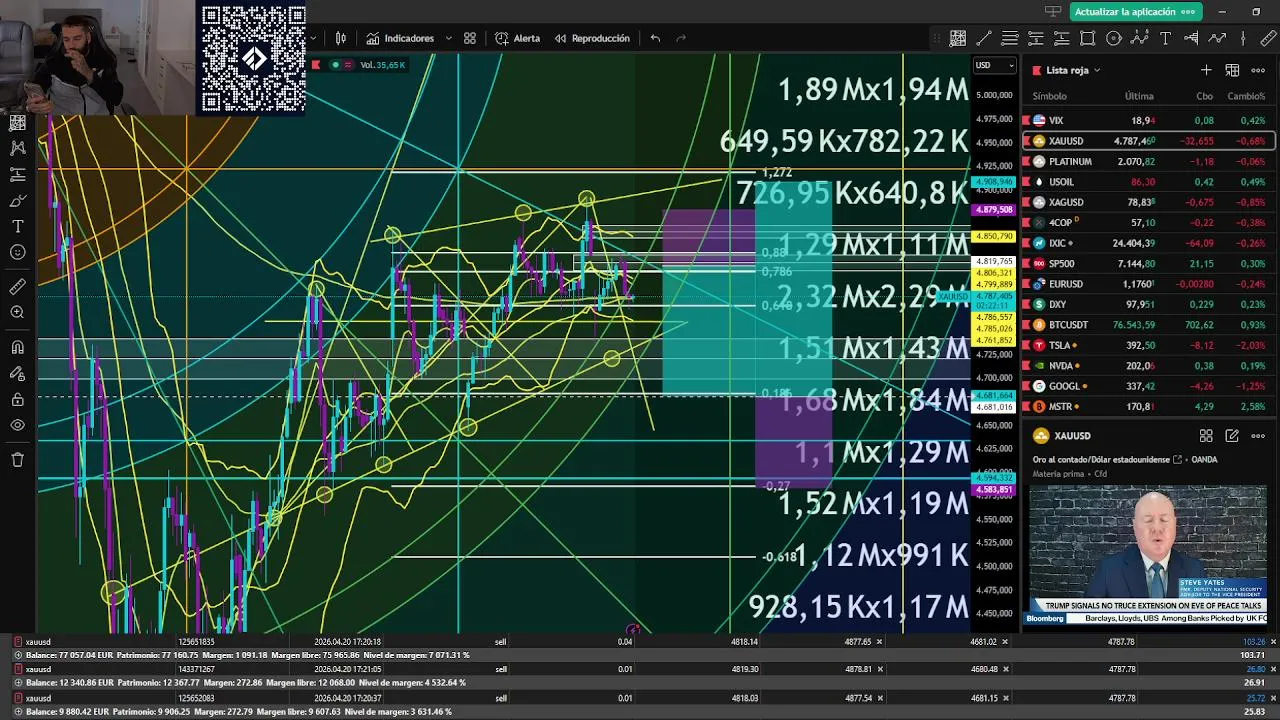Select VIX in watchlist

1149,120
